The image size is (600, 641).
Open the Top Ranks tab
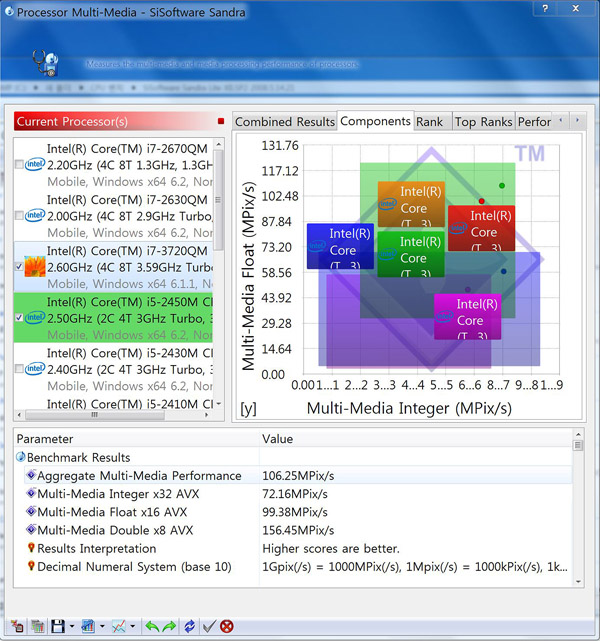pyautogui.click(x=484, y=122)
